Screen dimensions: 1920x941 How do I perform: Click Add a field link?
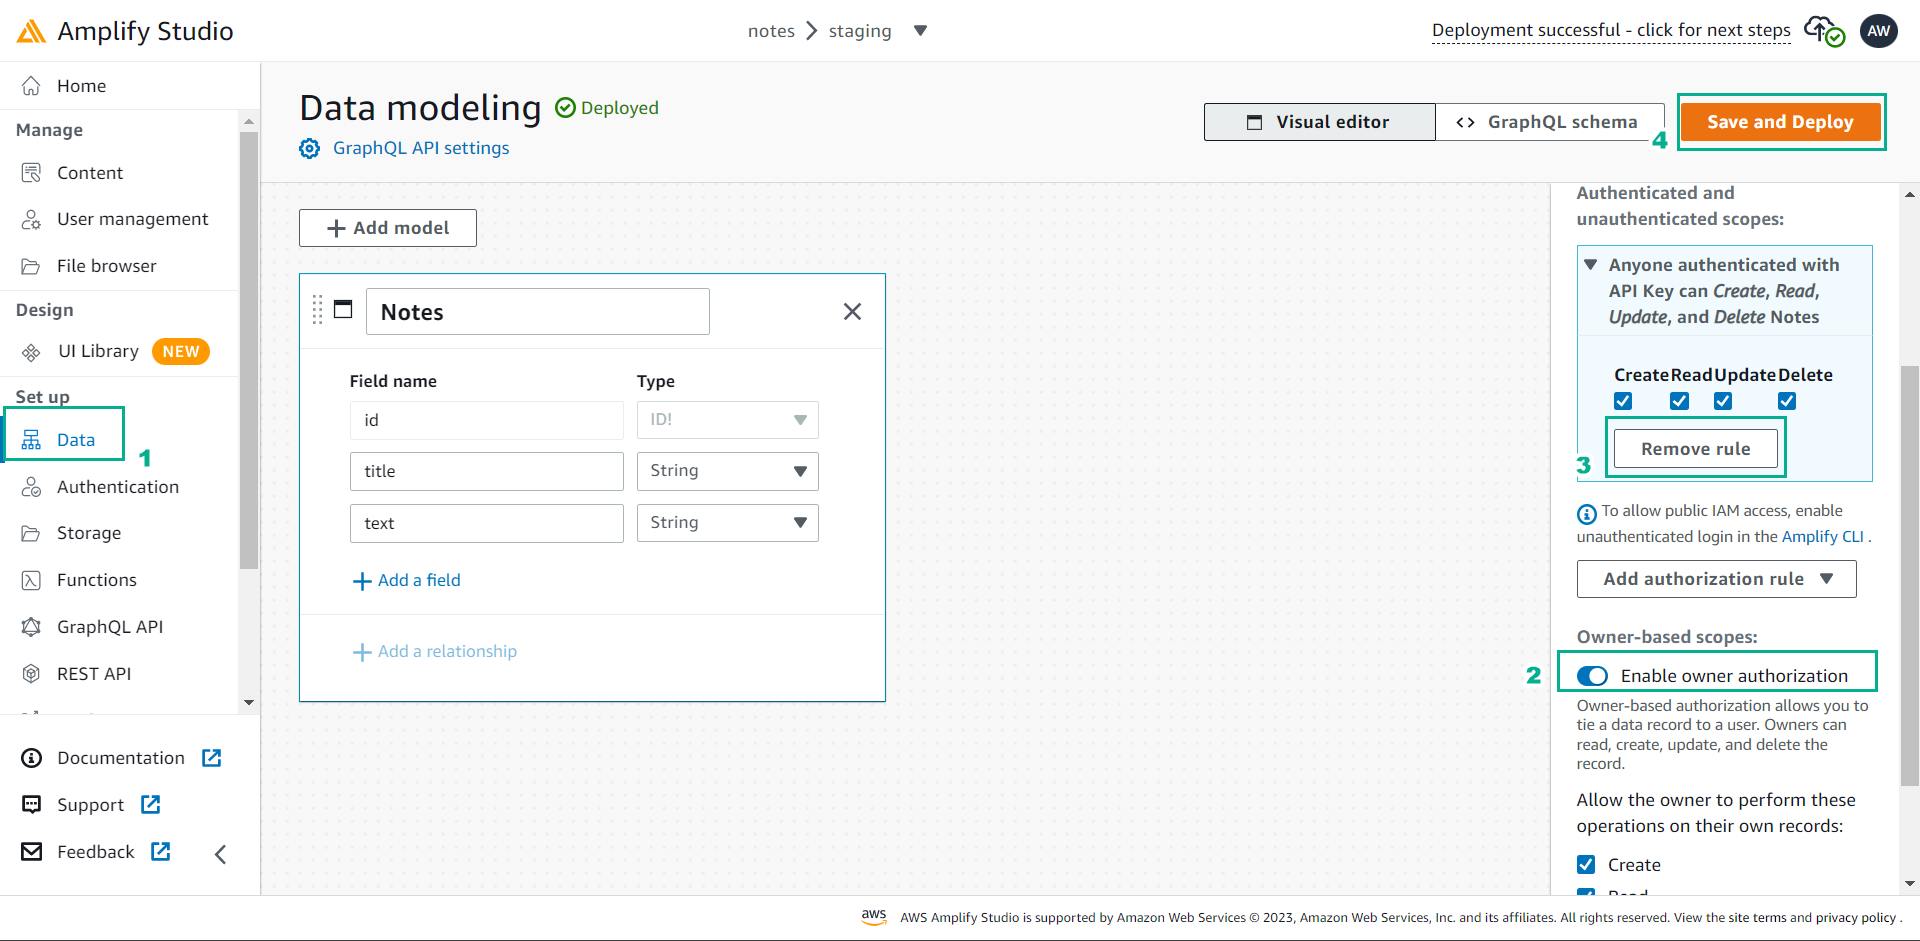pyautogui.click(x=407, y=580)
